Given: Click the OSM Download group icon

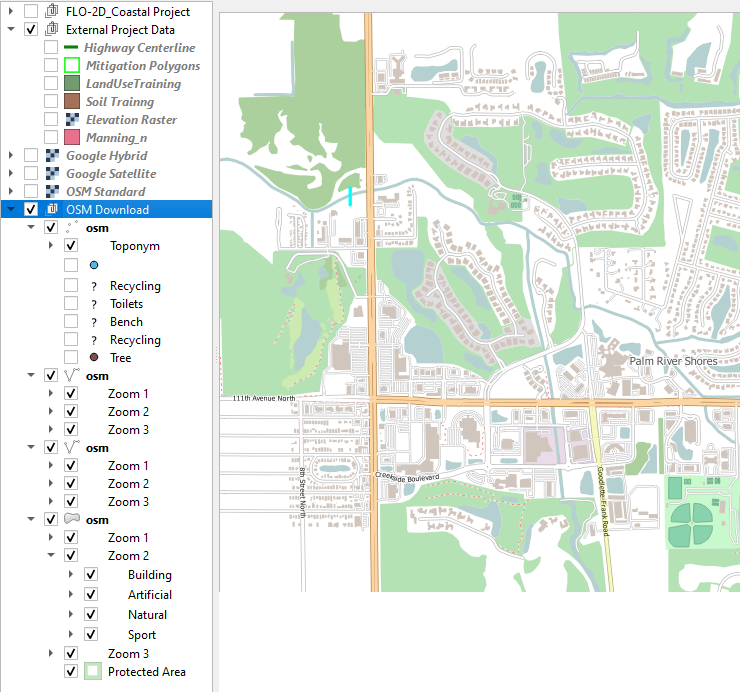Looking at the screenshot, I should [52, 210].
